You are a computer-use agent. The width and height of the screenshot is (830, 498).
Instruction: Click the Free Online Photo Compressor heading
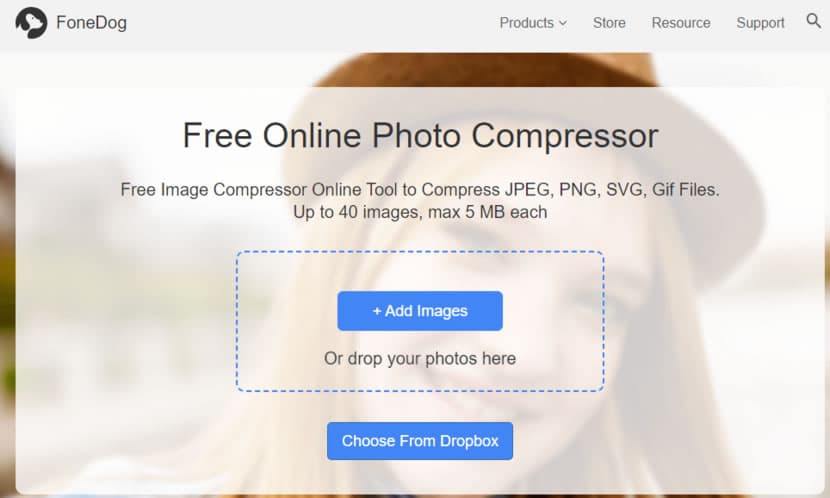[x=420, y=135]
